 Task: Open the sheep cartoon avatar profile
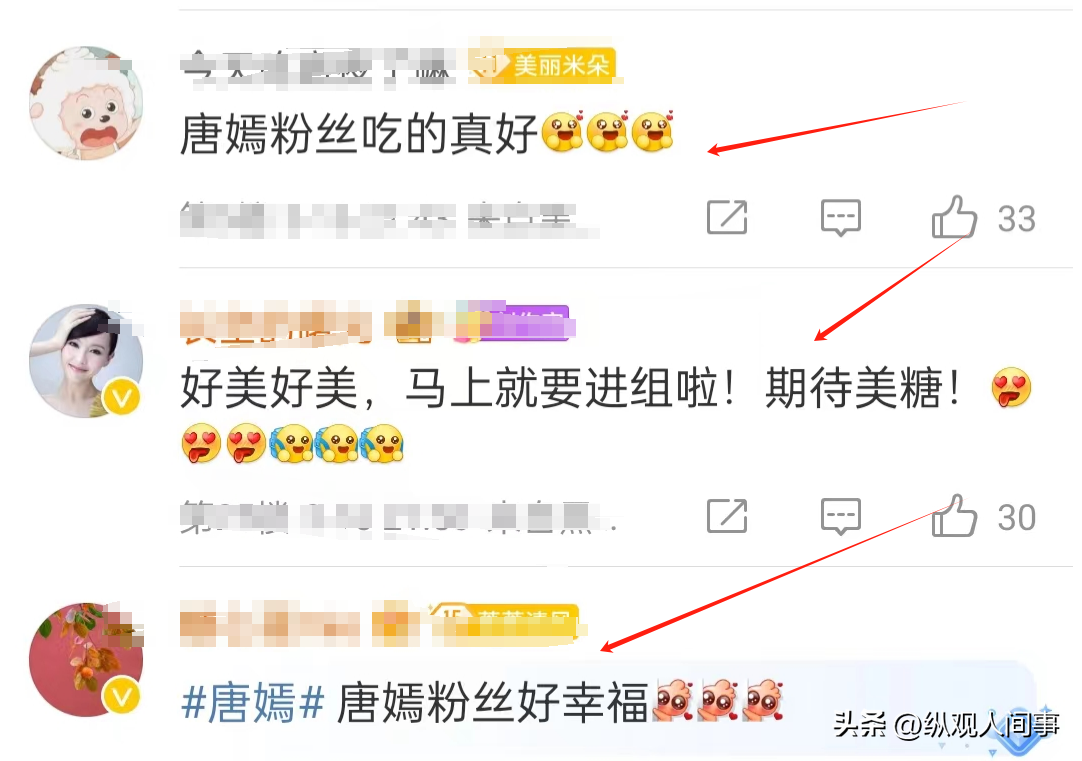86,103
